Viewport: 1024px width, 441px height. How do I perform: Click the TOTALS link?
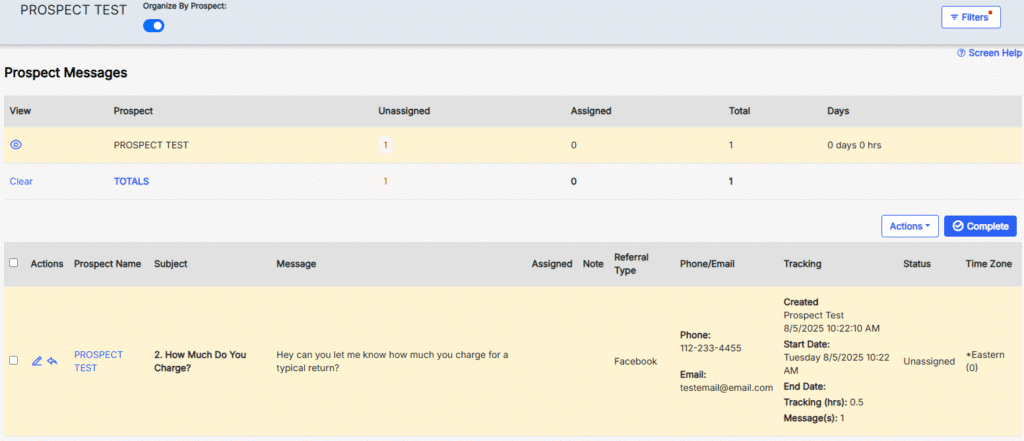coord(131,182)
